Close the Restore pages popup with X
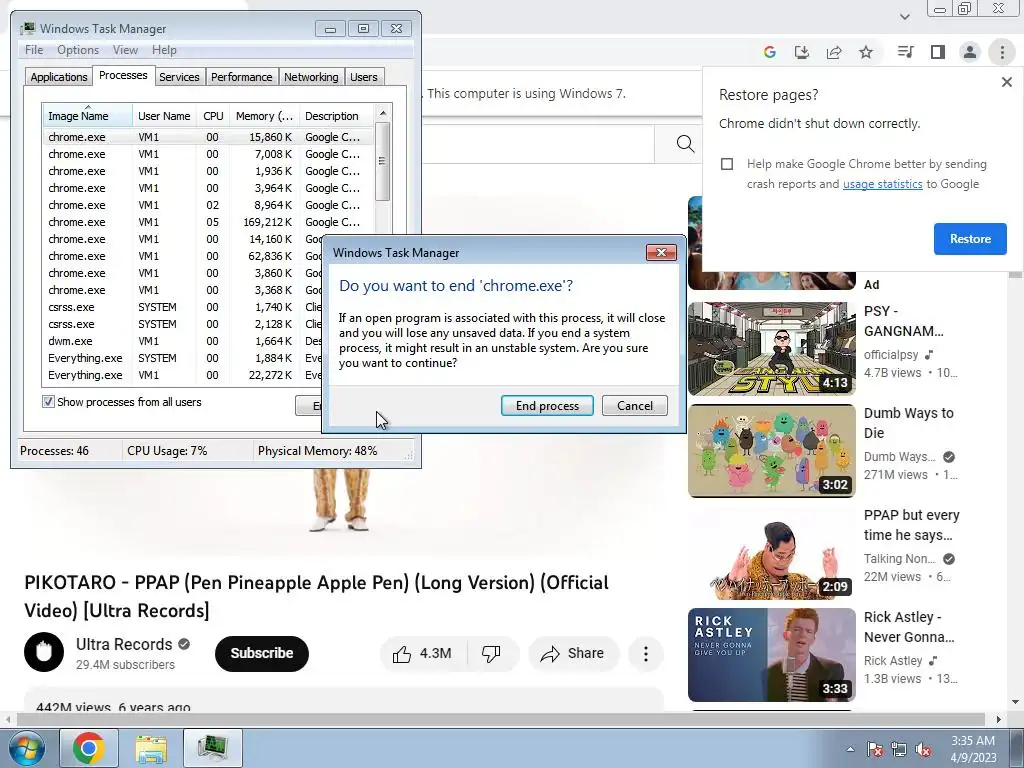The width and height of the screenshot is (1024, 768). pyautogui.click(x=1006, y=82)
